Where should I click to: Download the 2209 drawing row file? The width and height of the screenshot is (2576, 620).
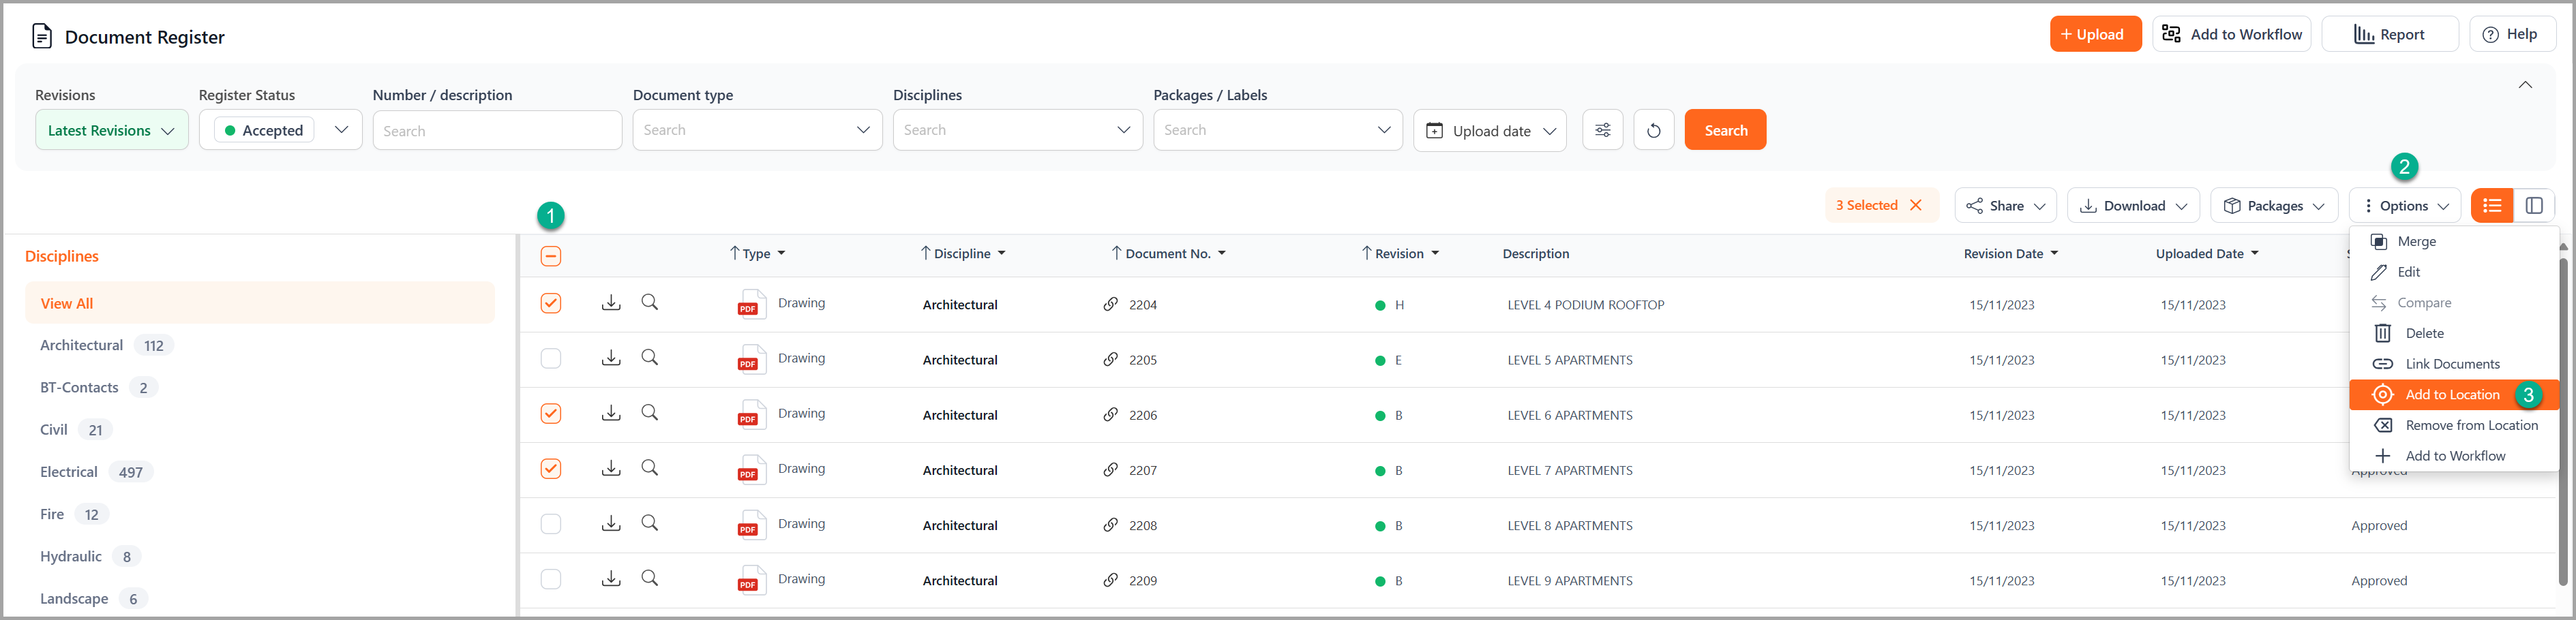pyautogui.click(x=611, y=578)
